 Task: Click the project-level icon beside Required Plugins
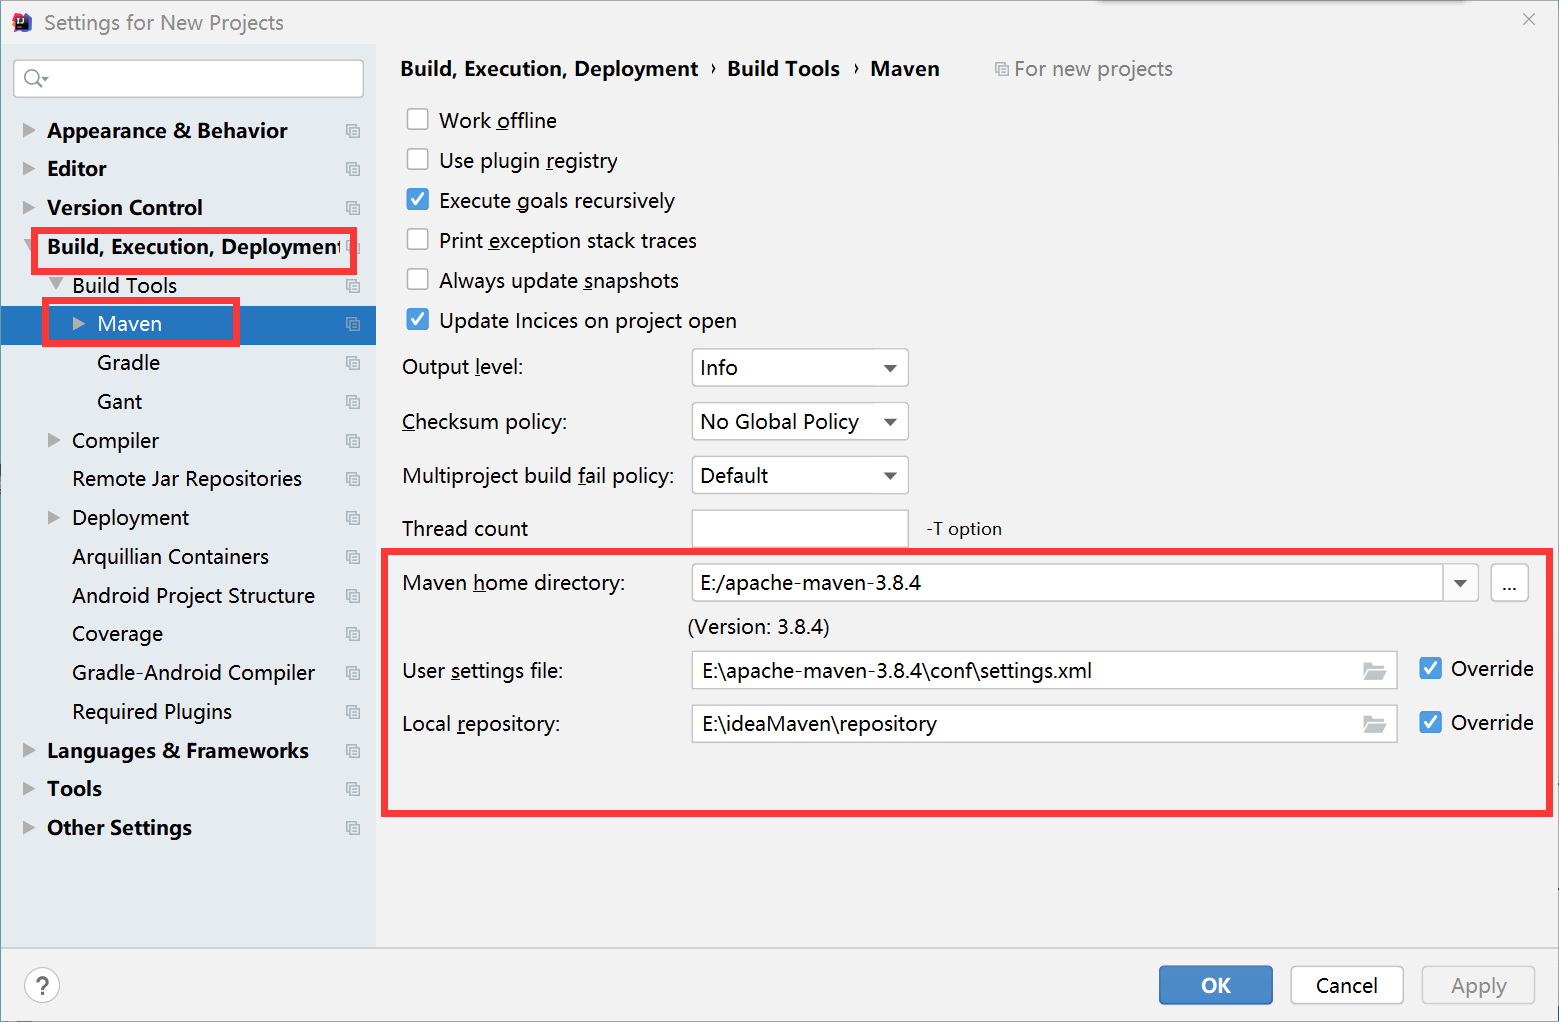353,712
